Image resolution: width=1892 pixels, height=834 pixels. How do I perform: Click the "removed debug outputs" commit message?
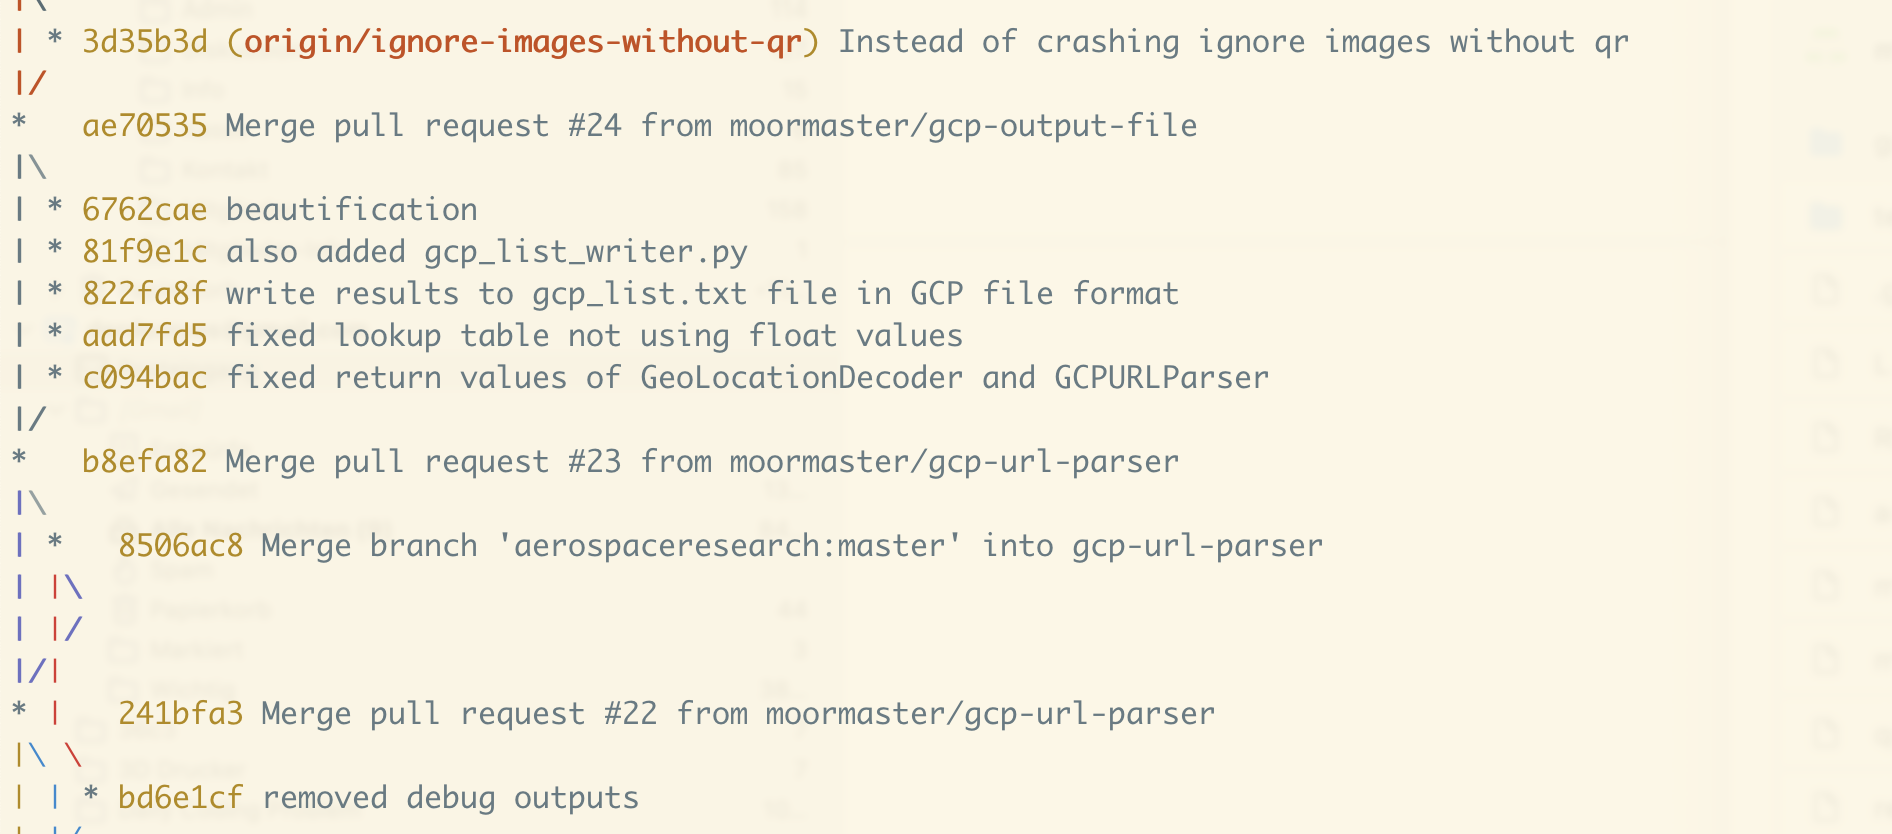(x=450, y=798)
